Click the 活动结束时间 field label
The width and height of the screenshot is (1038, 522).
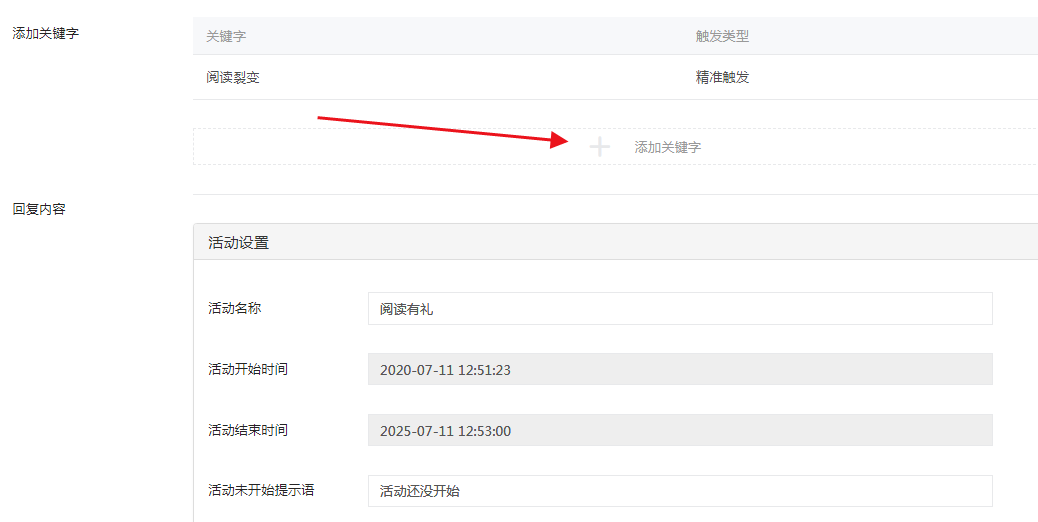248,430
